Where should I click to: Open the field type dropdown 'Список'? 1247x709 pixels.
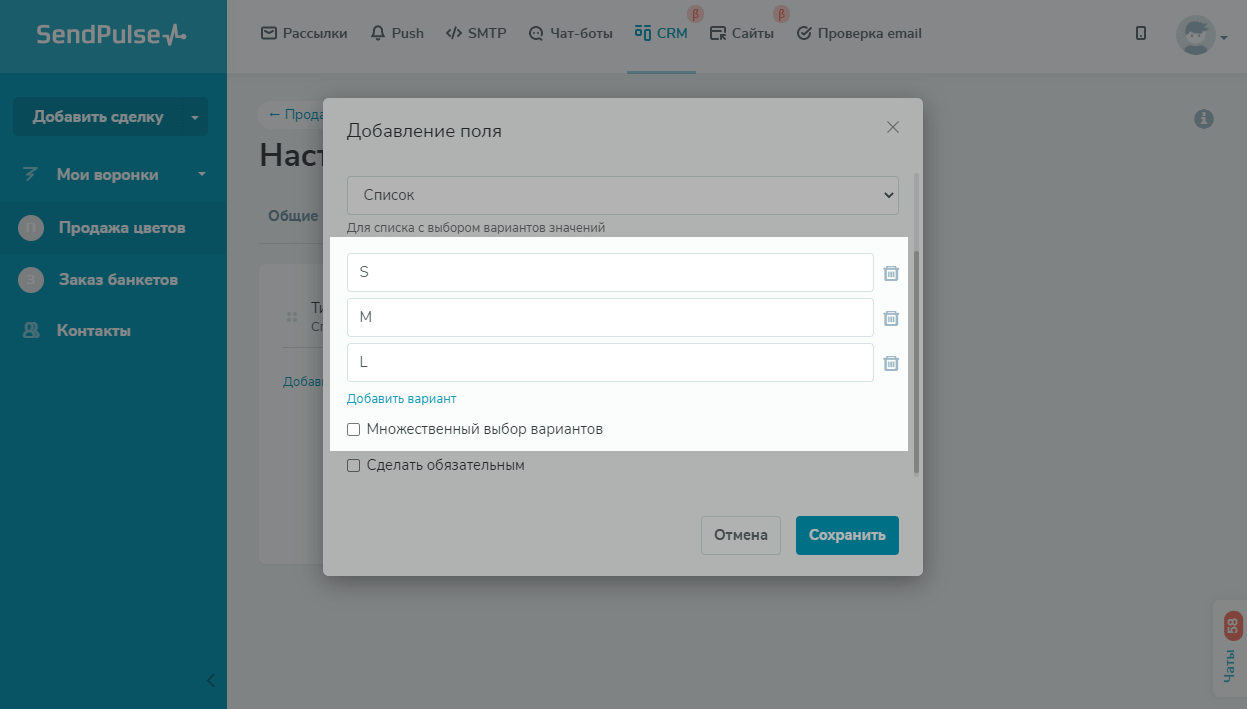coord(622,195)
